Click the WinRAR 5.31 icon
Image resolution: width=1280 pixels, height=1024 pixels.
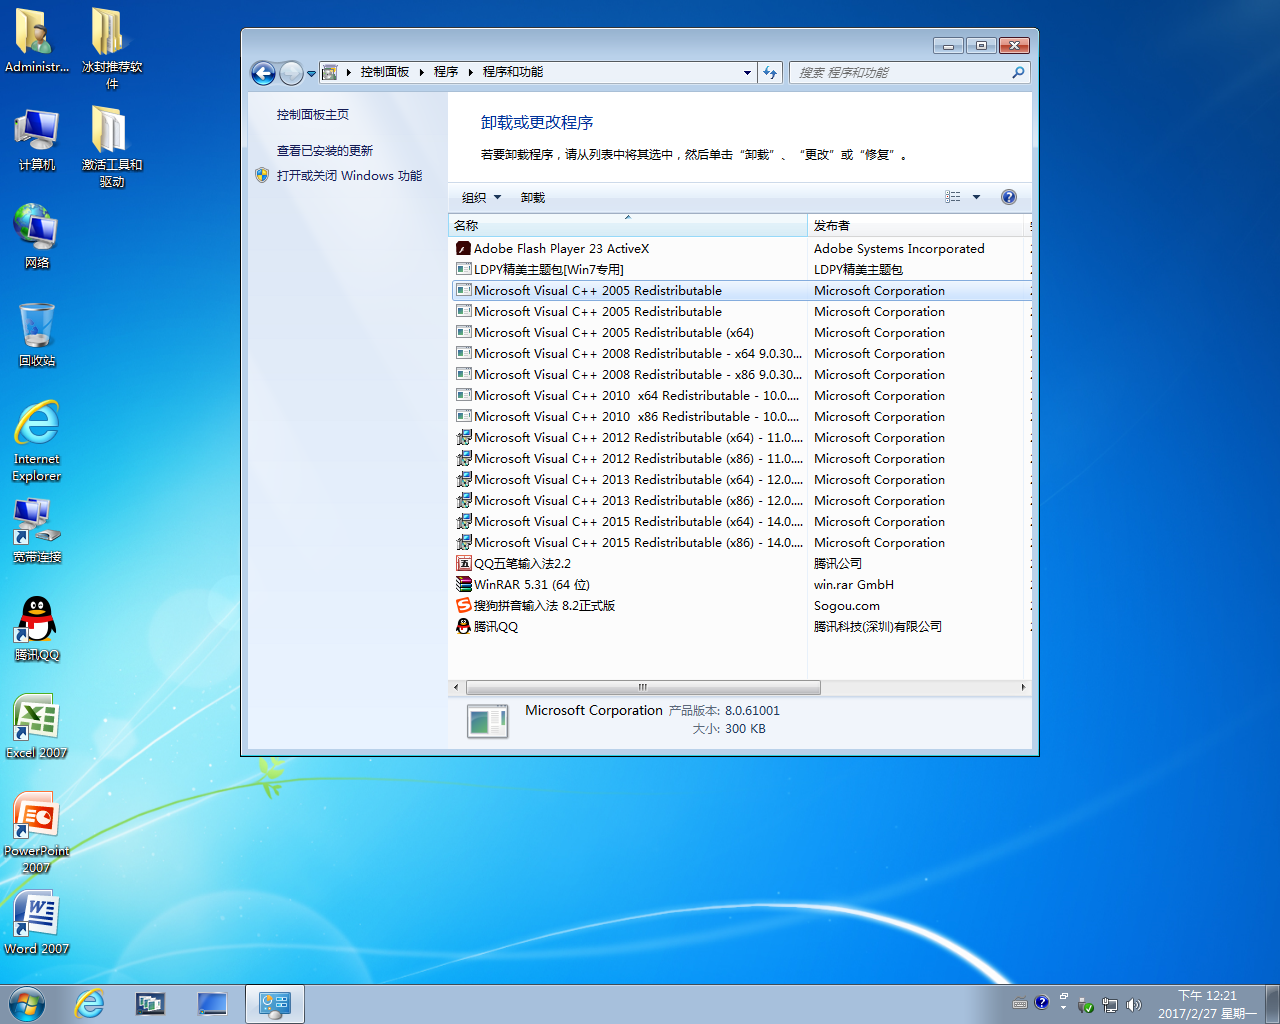(x=463, y=585)
